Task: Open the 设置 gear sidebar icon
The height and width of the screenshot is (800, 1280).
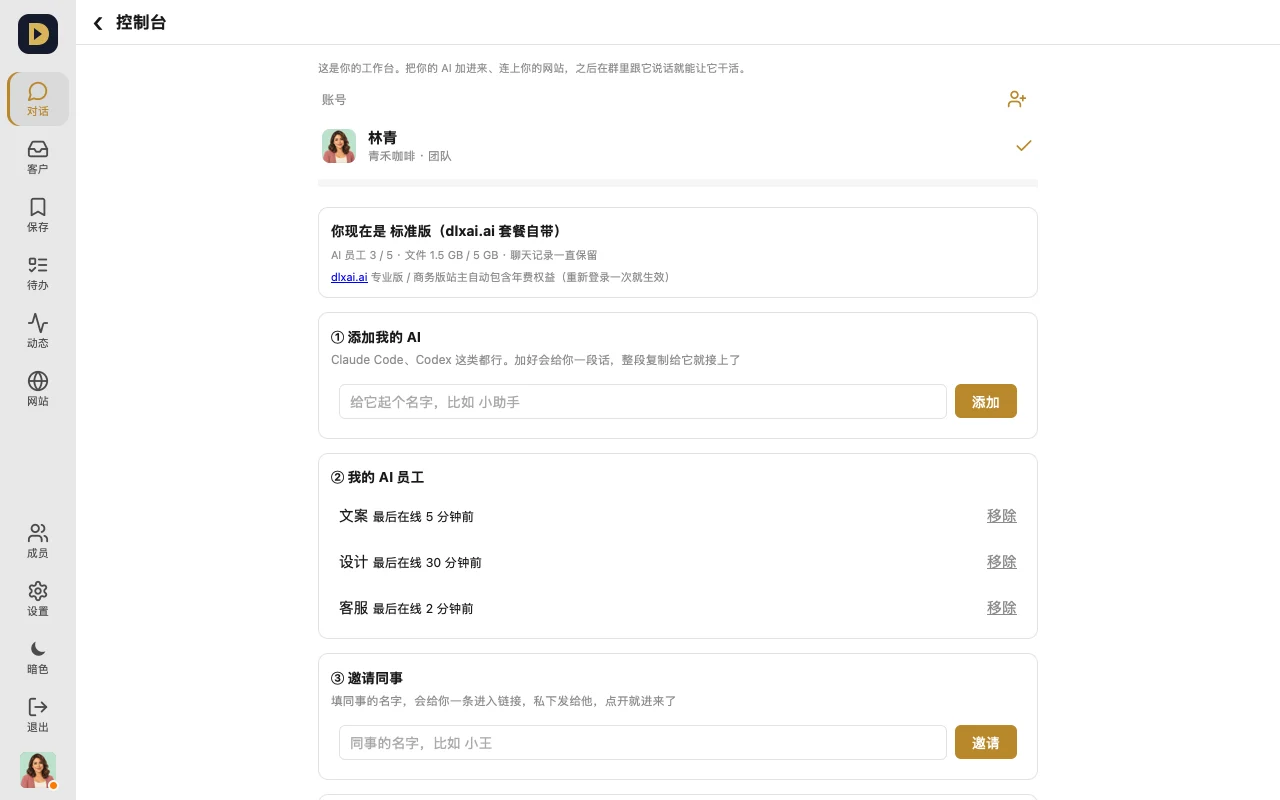Action: point(38,599)
